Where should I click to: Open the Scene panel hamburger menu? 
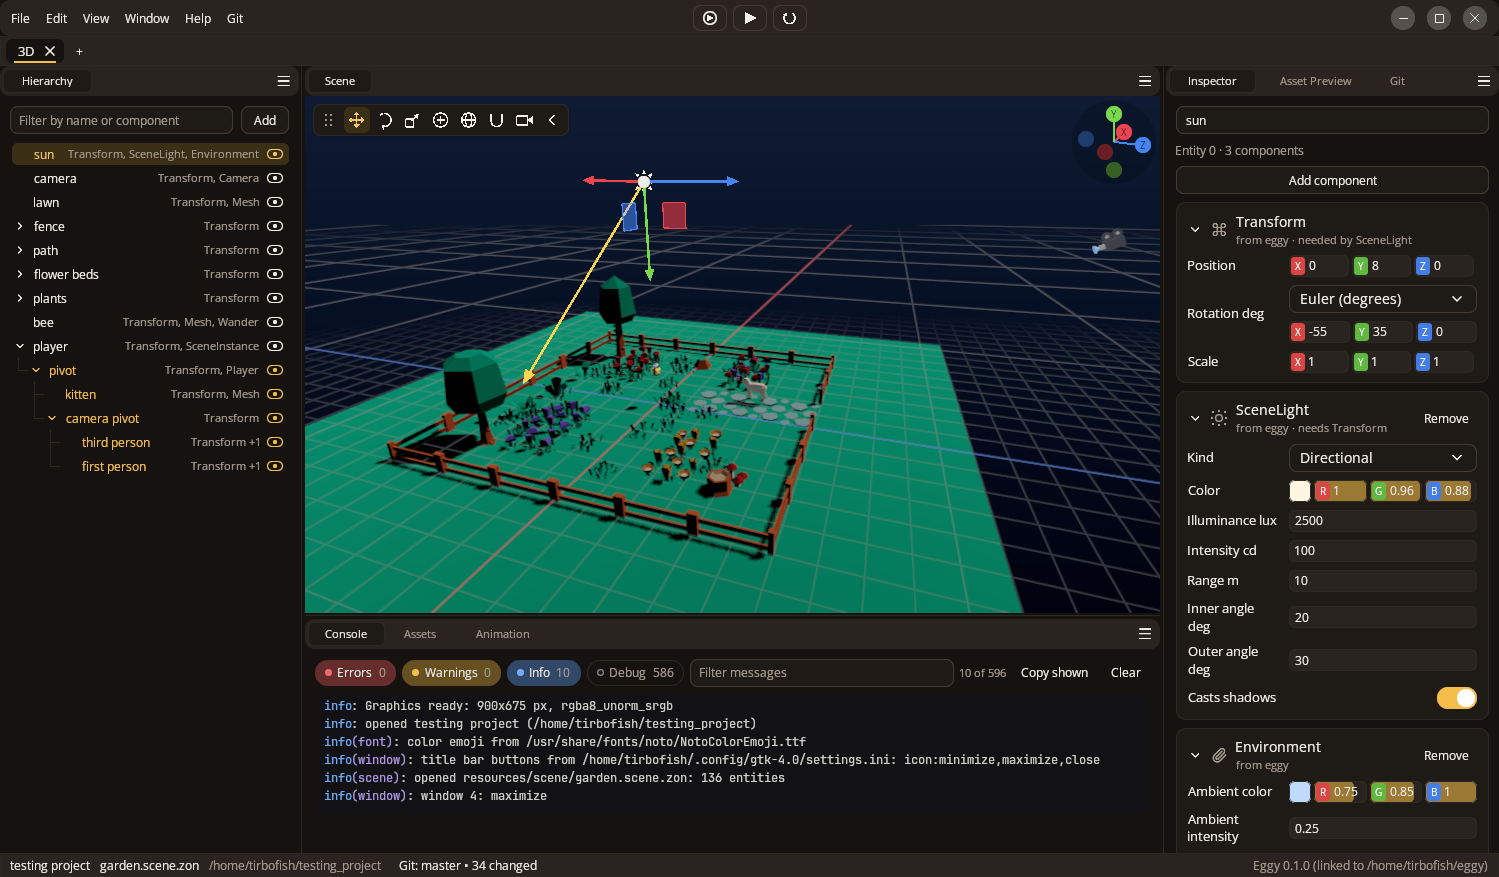coord(1145,81)
